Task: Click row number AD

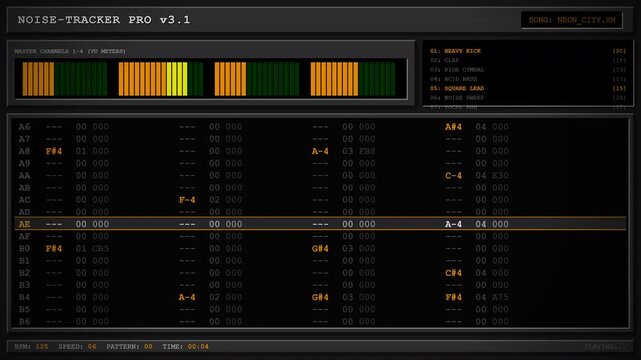Action: tap(25, 212)
